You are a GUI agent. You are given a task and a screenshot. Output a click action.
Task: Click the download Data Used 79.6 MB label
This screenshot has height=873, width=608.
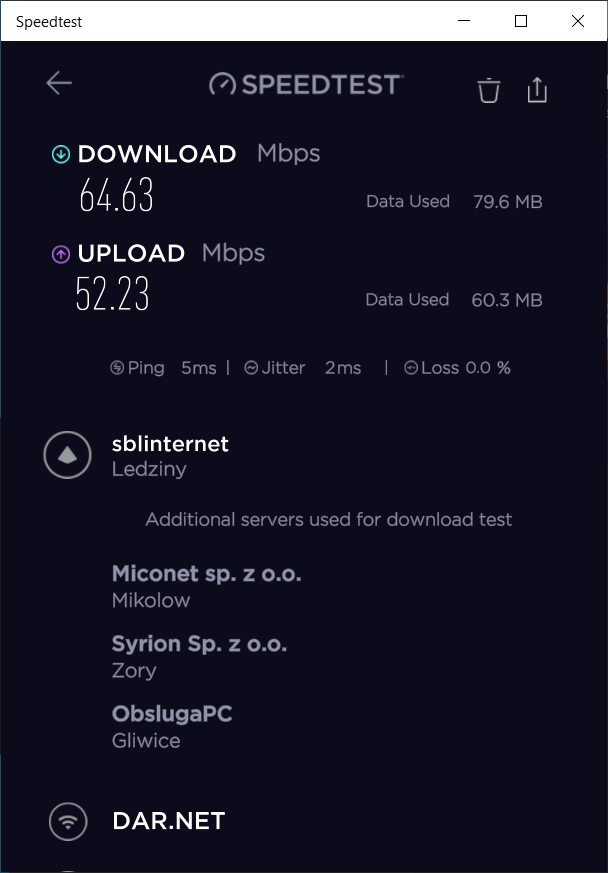coord(454,202)
